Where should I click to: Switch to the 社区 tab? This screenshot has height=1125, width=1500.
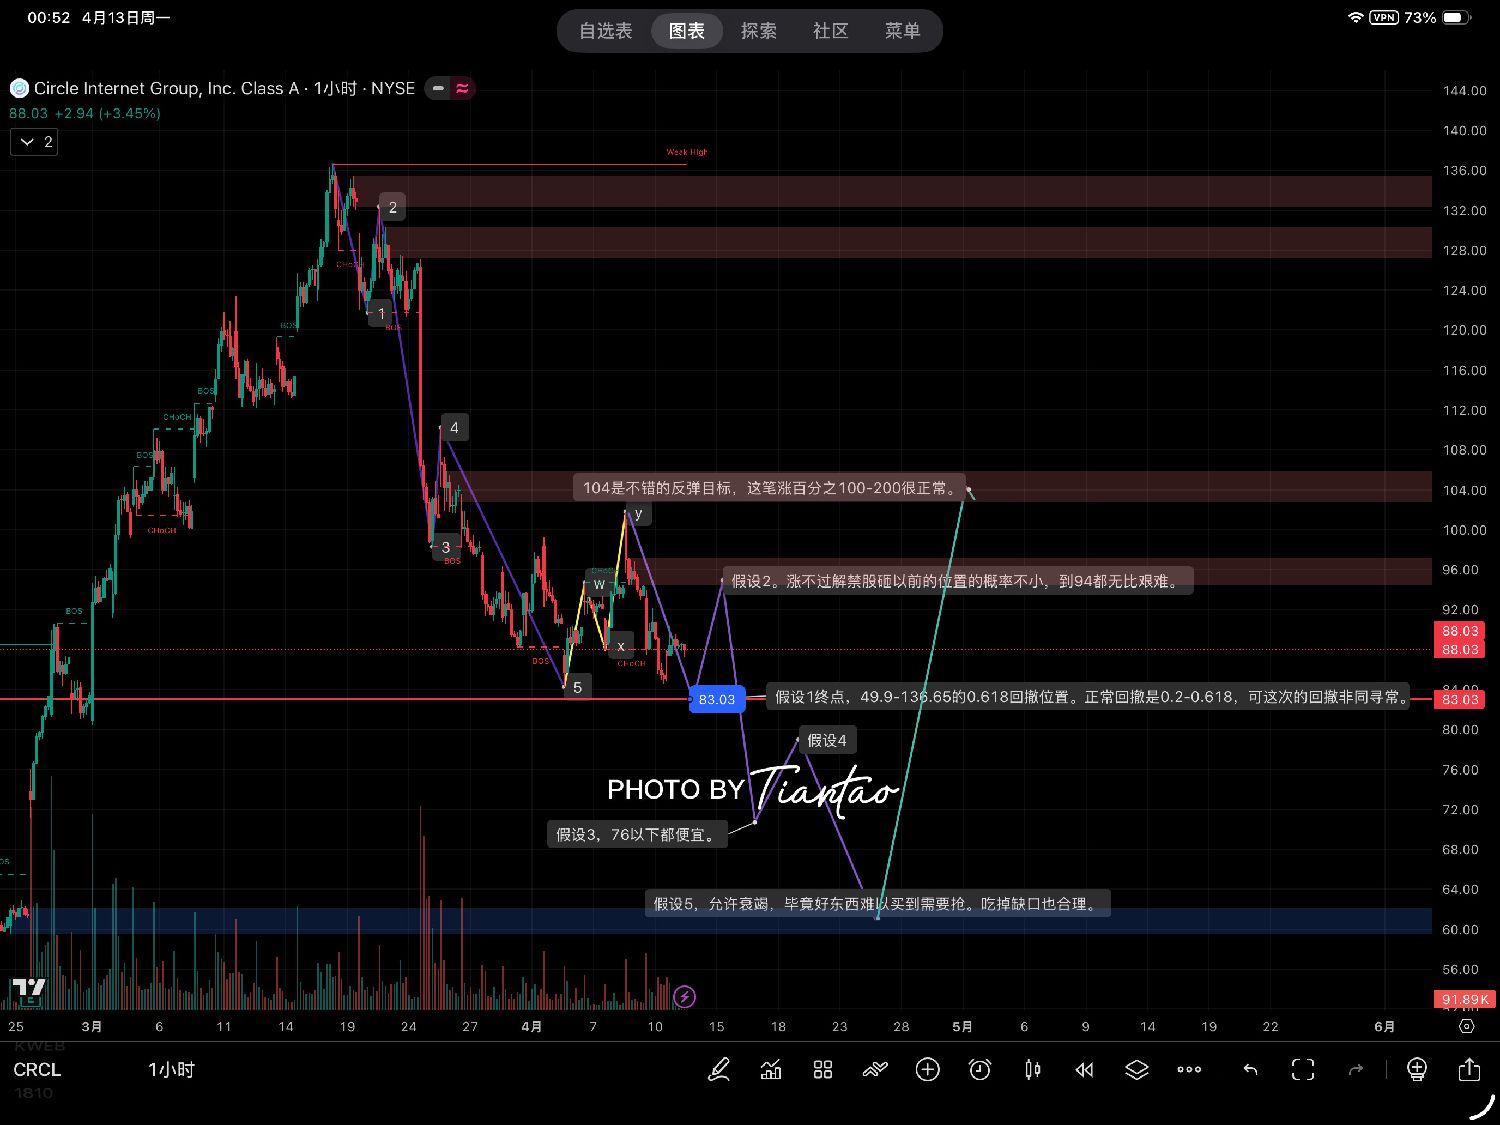(830, 31)
